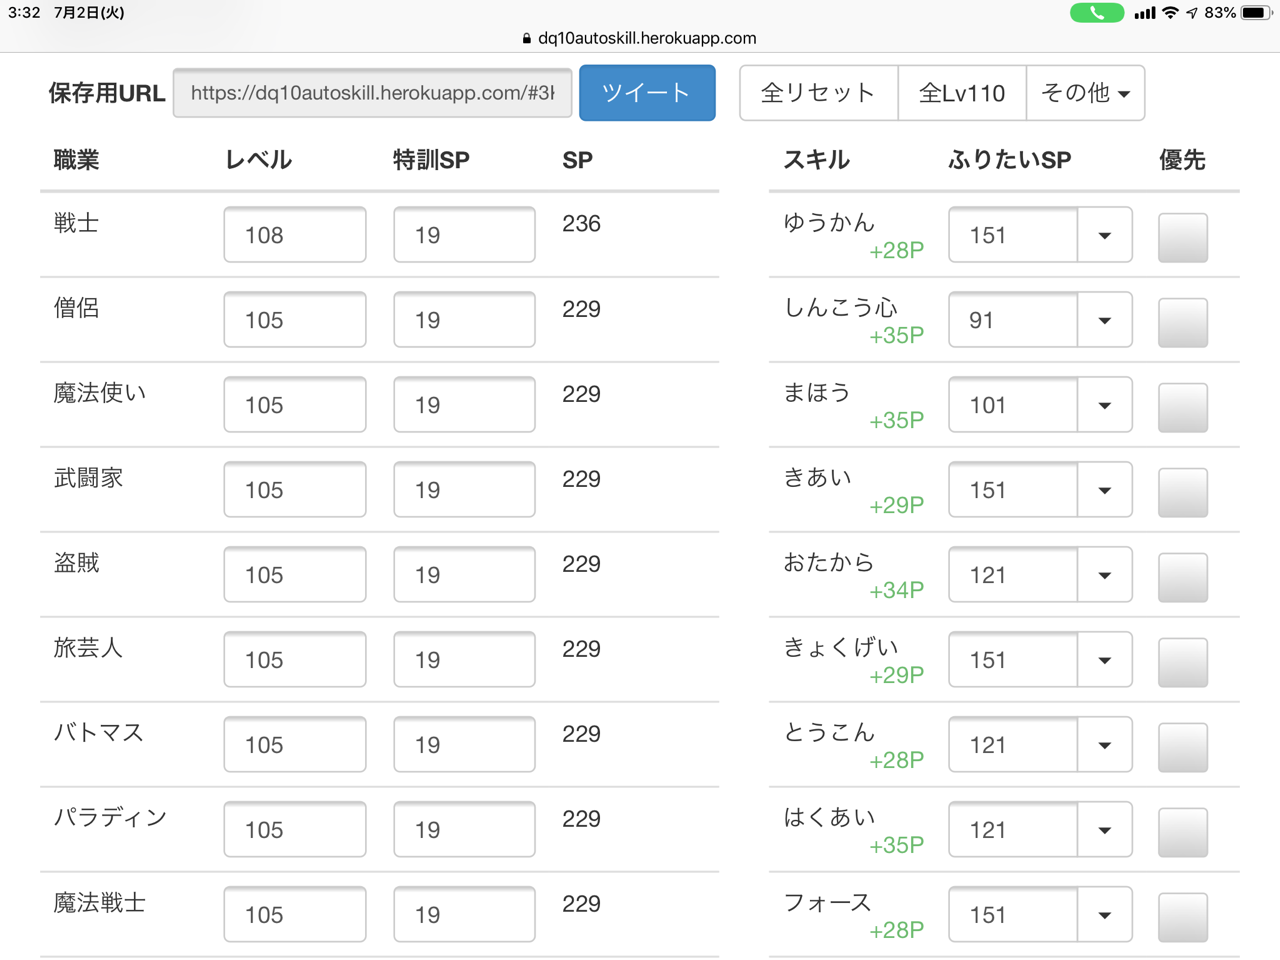
Task: Click the ツイート button
Action: [x=647, y=93]
